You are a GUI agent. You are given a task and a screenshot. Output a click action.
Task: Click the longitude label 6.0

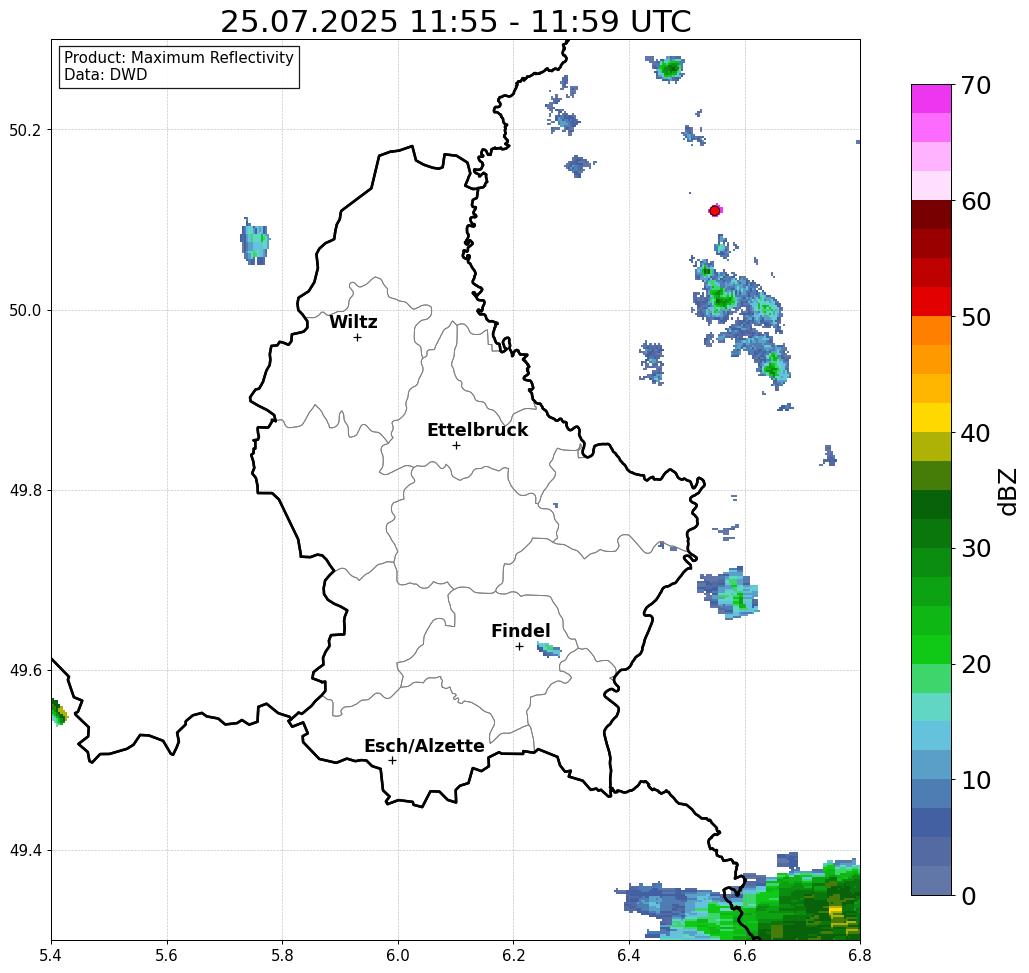click(x=398, y=955)
